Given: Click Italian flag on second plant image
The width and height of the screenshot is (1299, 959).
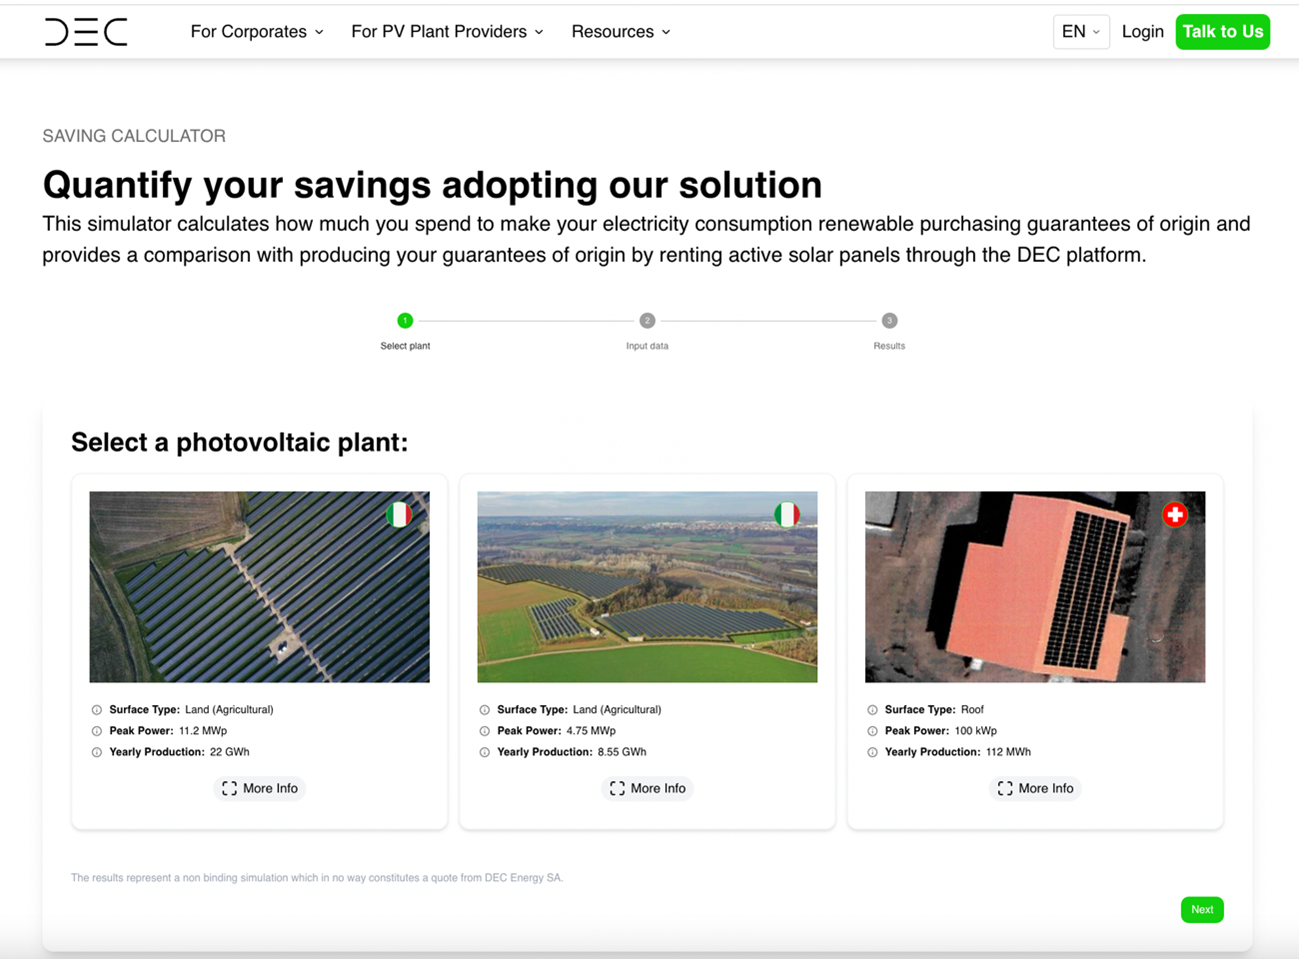Looking at the screenshot, I should 787,515.
